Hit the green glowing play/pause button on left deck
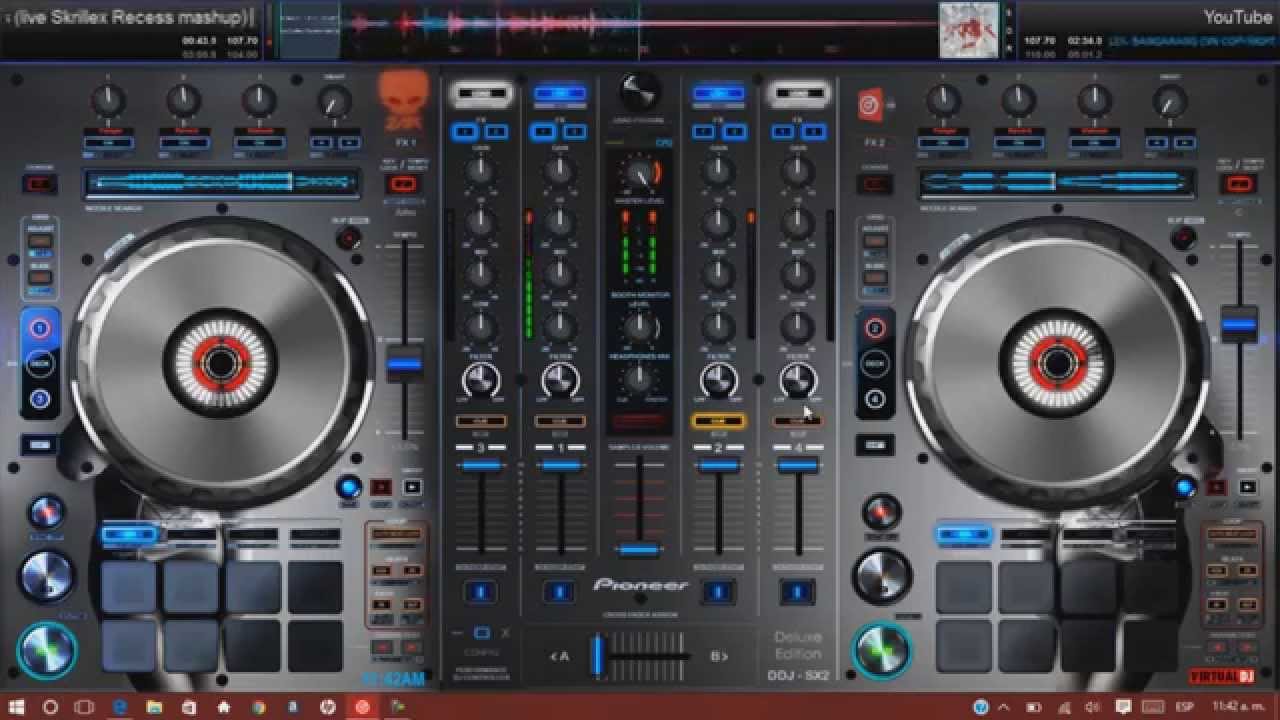Viewport: 1280px width, 720px height. (47, 651)
